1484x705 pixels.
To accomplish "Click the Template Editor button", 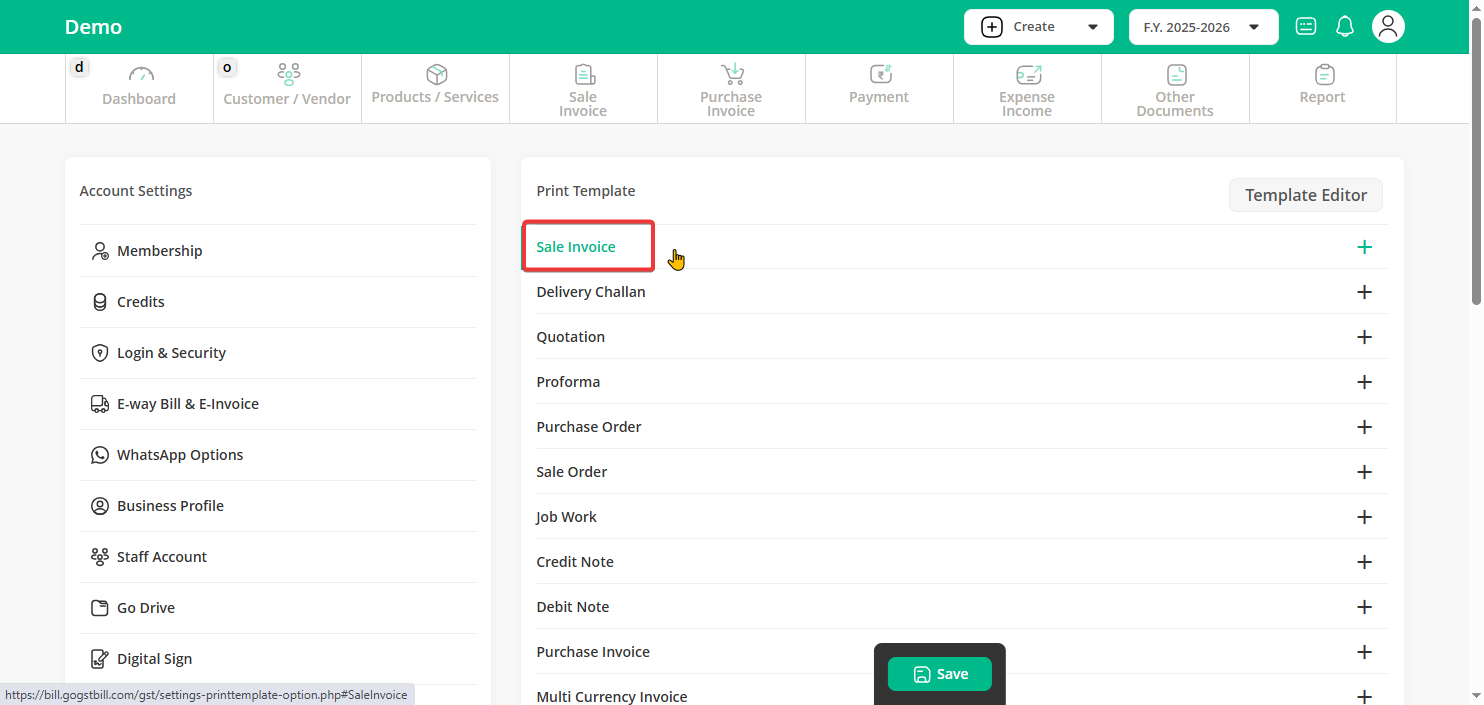I will (1305, 195).
